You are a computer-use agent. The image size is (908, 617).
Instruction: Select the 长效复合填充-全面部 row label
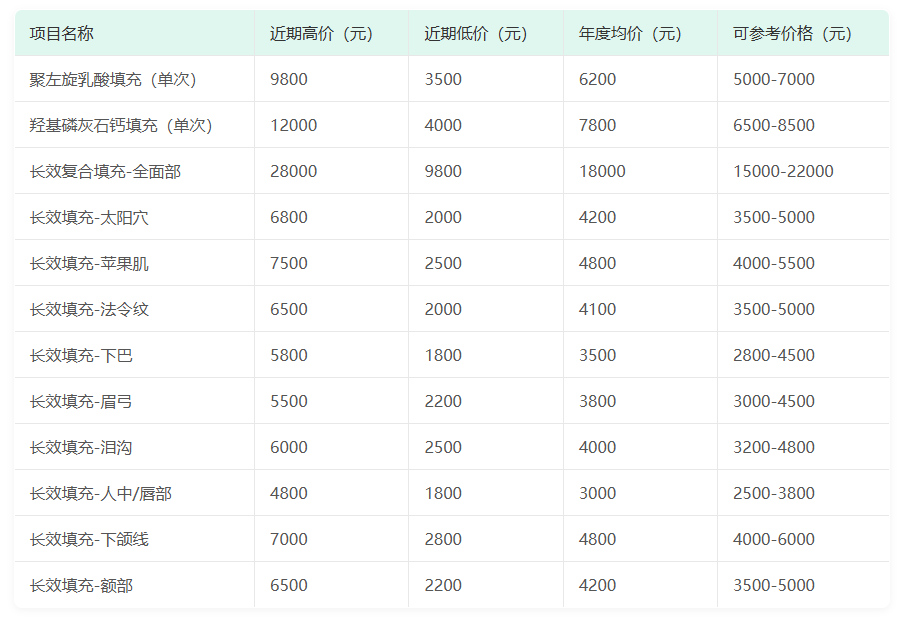coord(105,171)
